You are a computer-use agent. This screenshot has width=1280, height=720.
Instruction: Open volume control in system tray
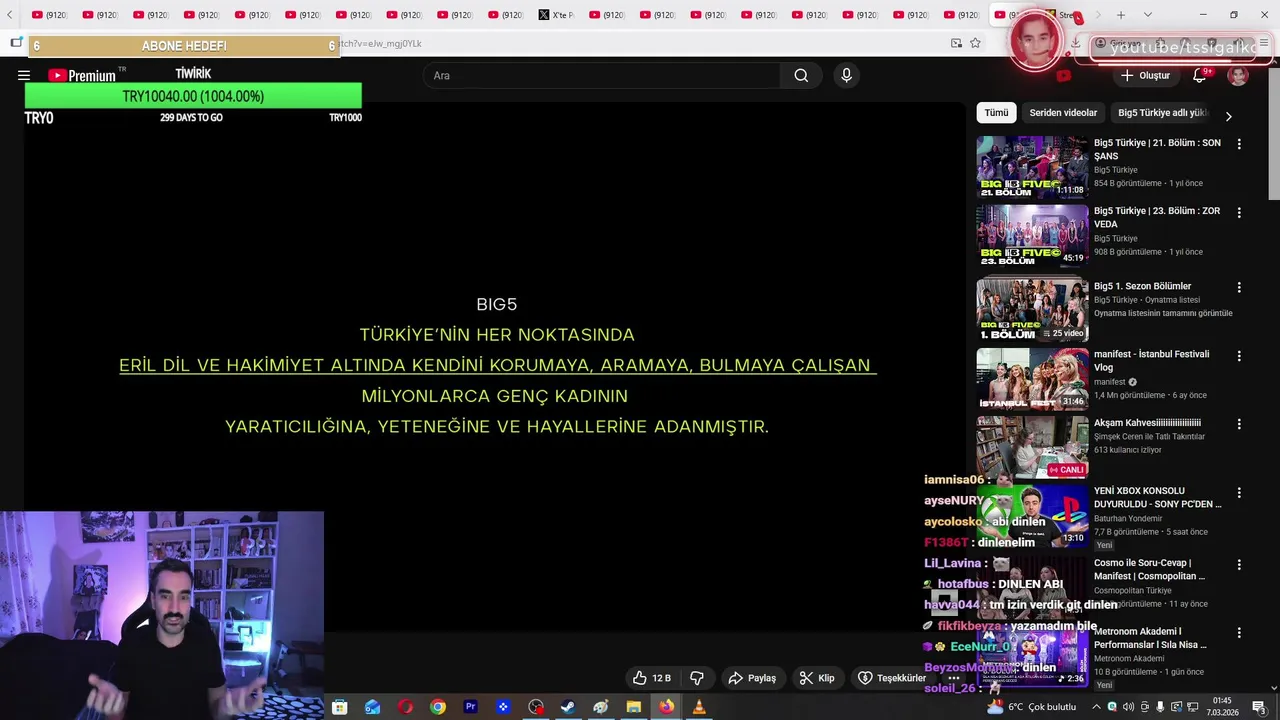(1128, 707)
